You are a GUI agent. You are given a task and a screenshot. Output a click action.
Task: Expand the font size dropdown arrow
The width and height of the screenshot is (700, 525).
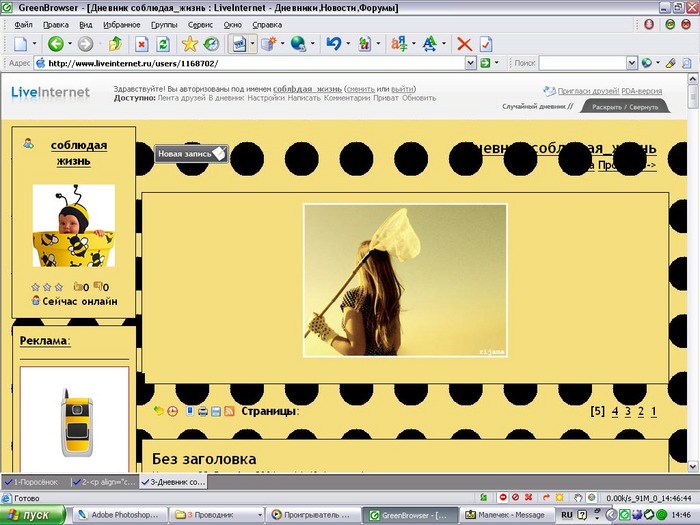(x=444, y=44)
